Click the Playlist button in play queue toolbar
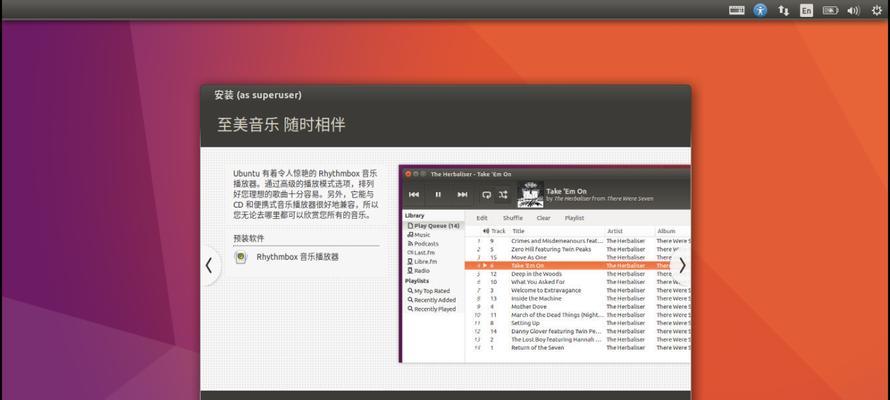Screen dimensions: 890x400 click(x=574, y=218)
